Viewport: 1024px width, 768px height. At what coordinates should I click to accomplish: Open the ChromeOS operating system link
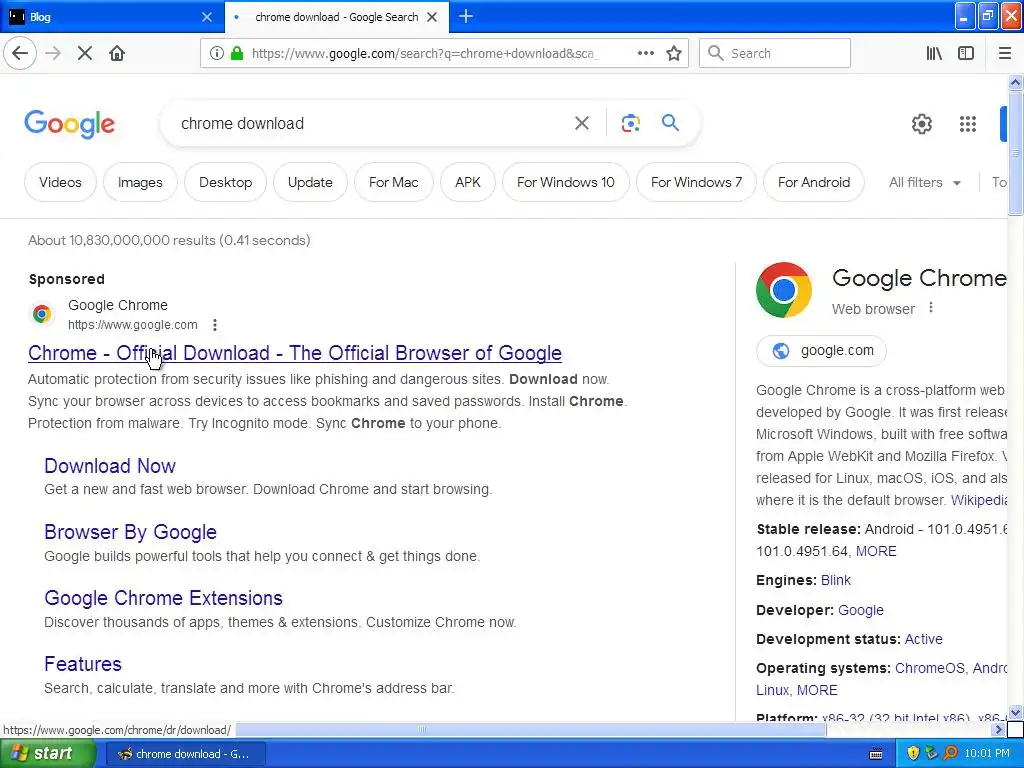click(x=929, y=668)
